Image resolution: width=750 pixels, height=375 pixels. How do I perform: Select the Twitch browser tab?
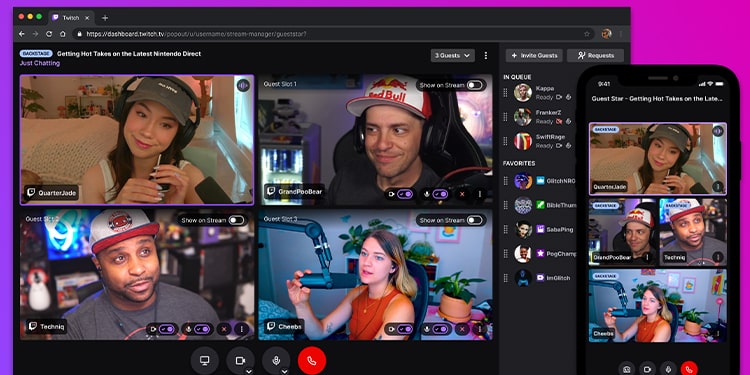[71, 18]
